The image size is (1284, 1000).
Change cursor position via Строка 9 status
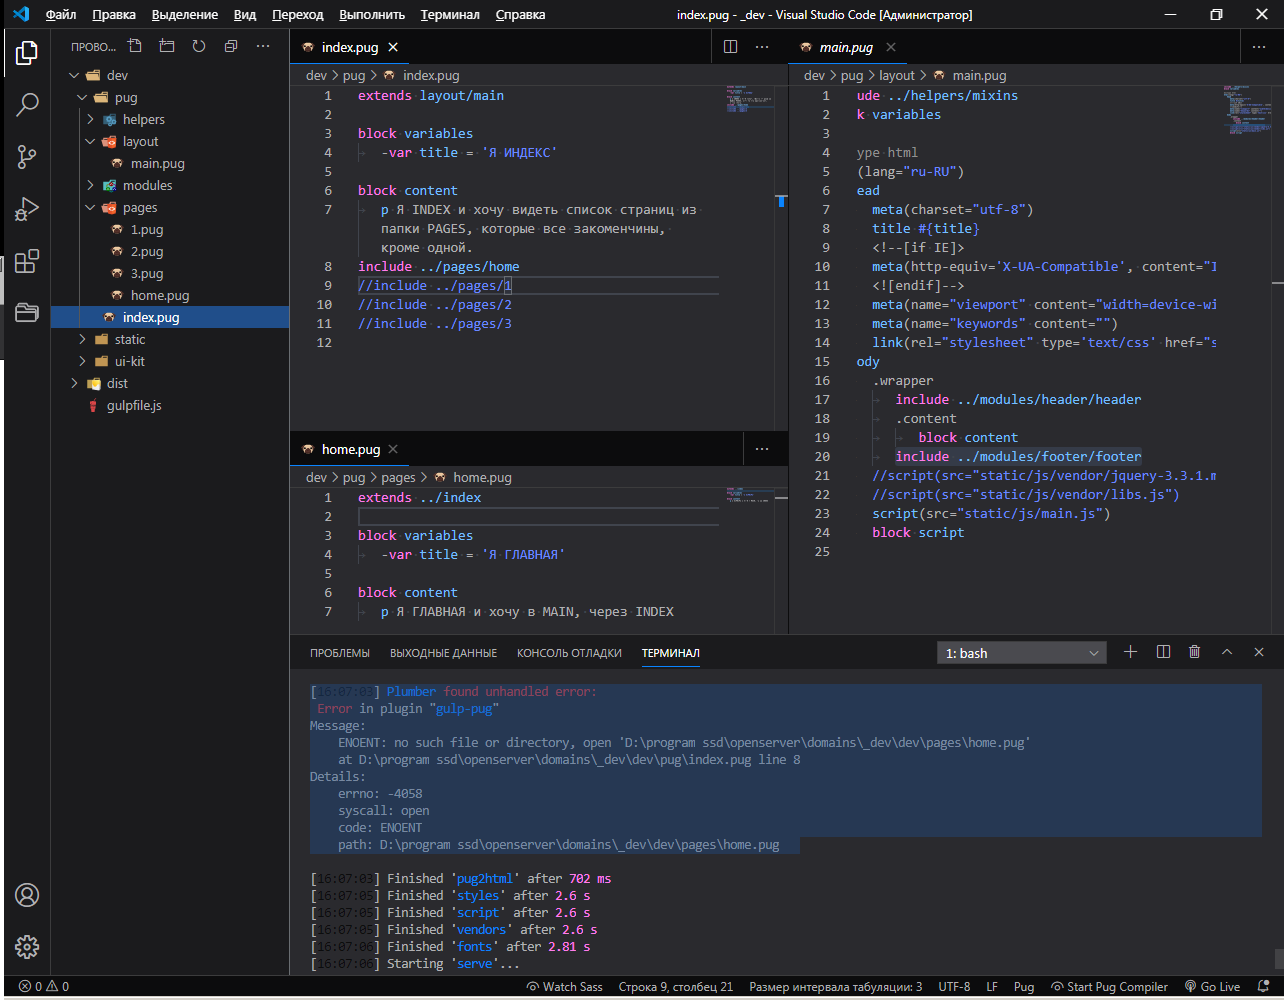coord(676,986)
